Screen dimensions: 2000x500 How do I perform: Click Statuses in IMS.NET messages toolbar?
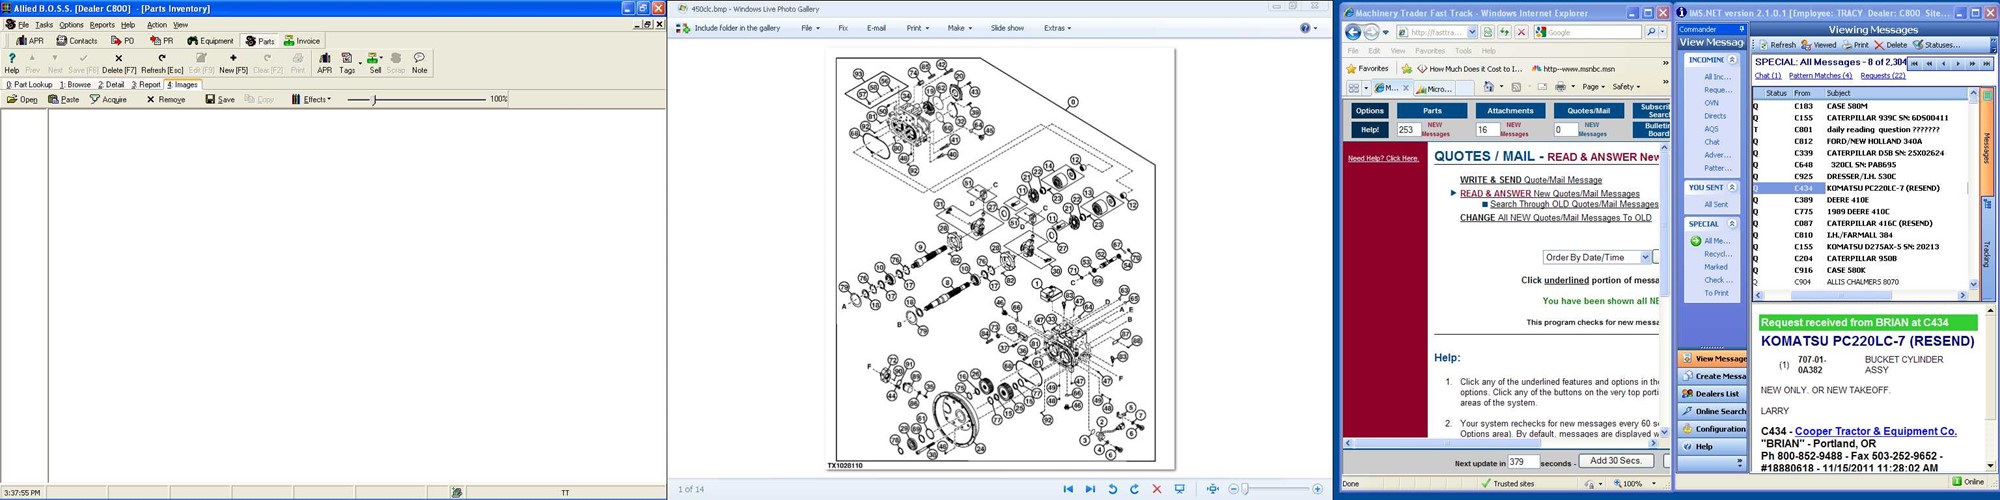pyautogui.click(x=1937, y=45)
